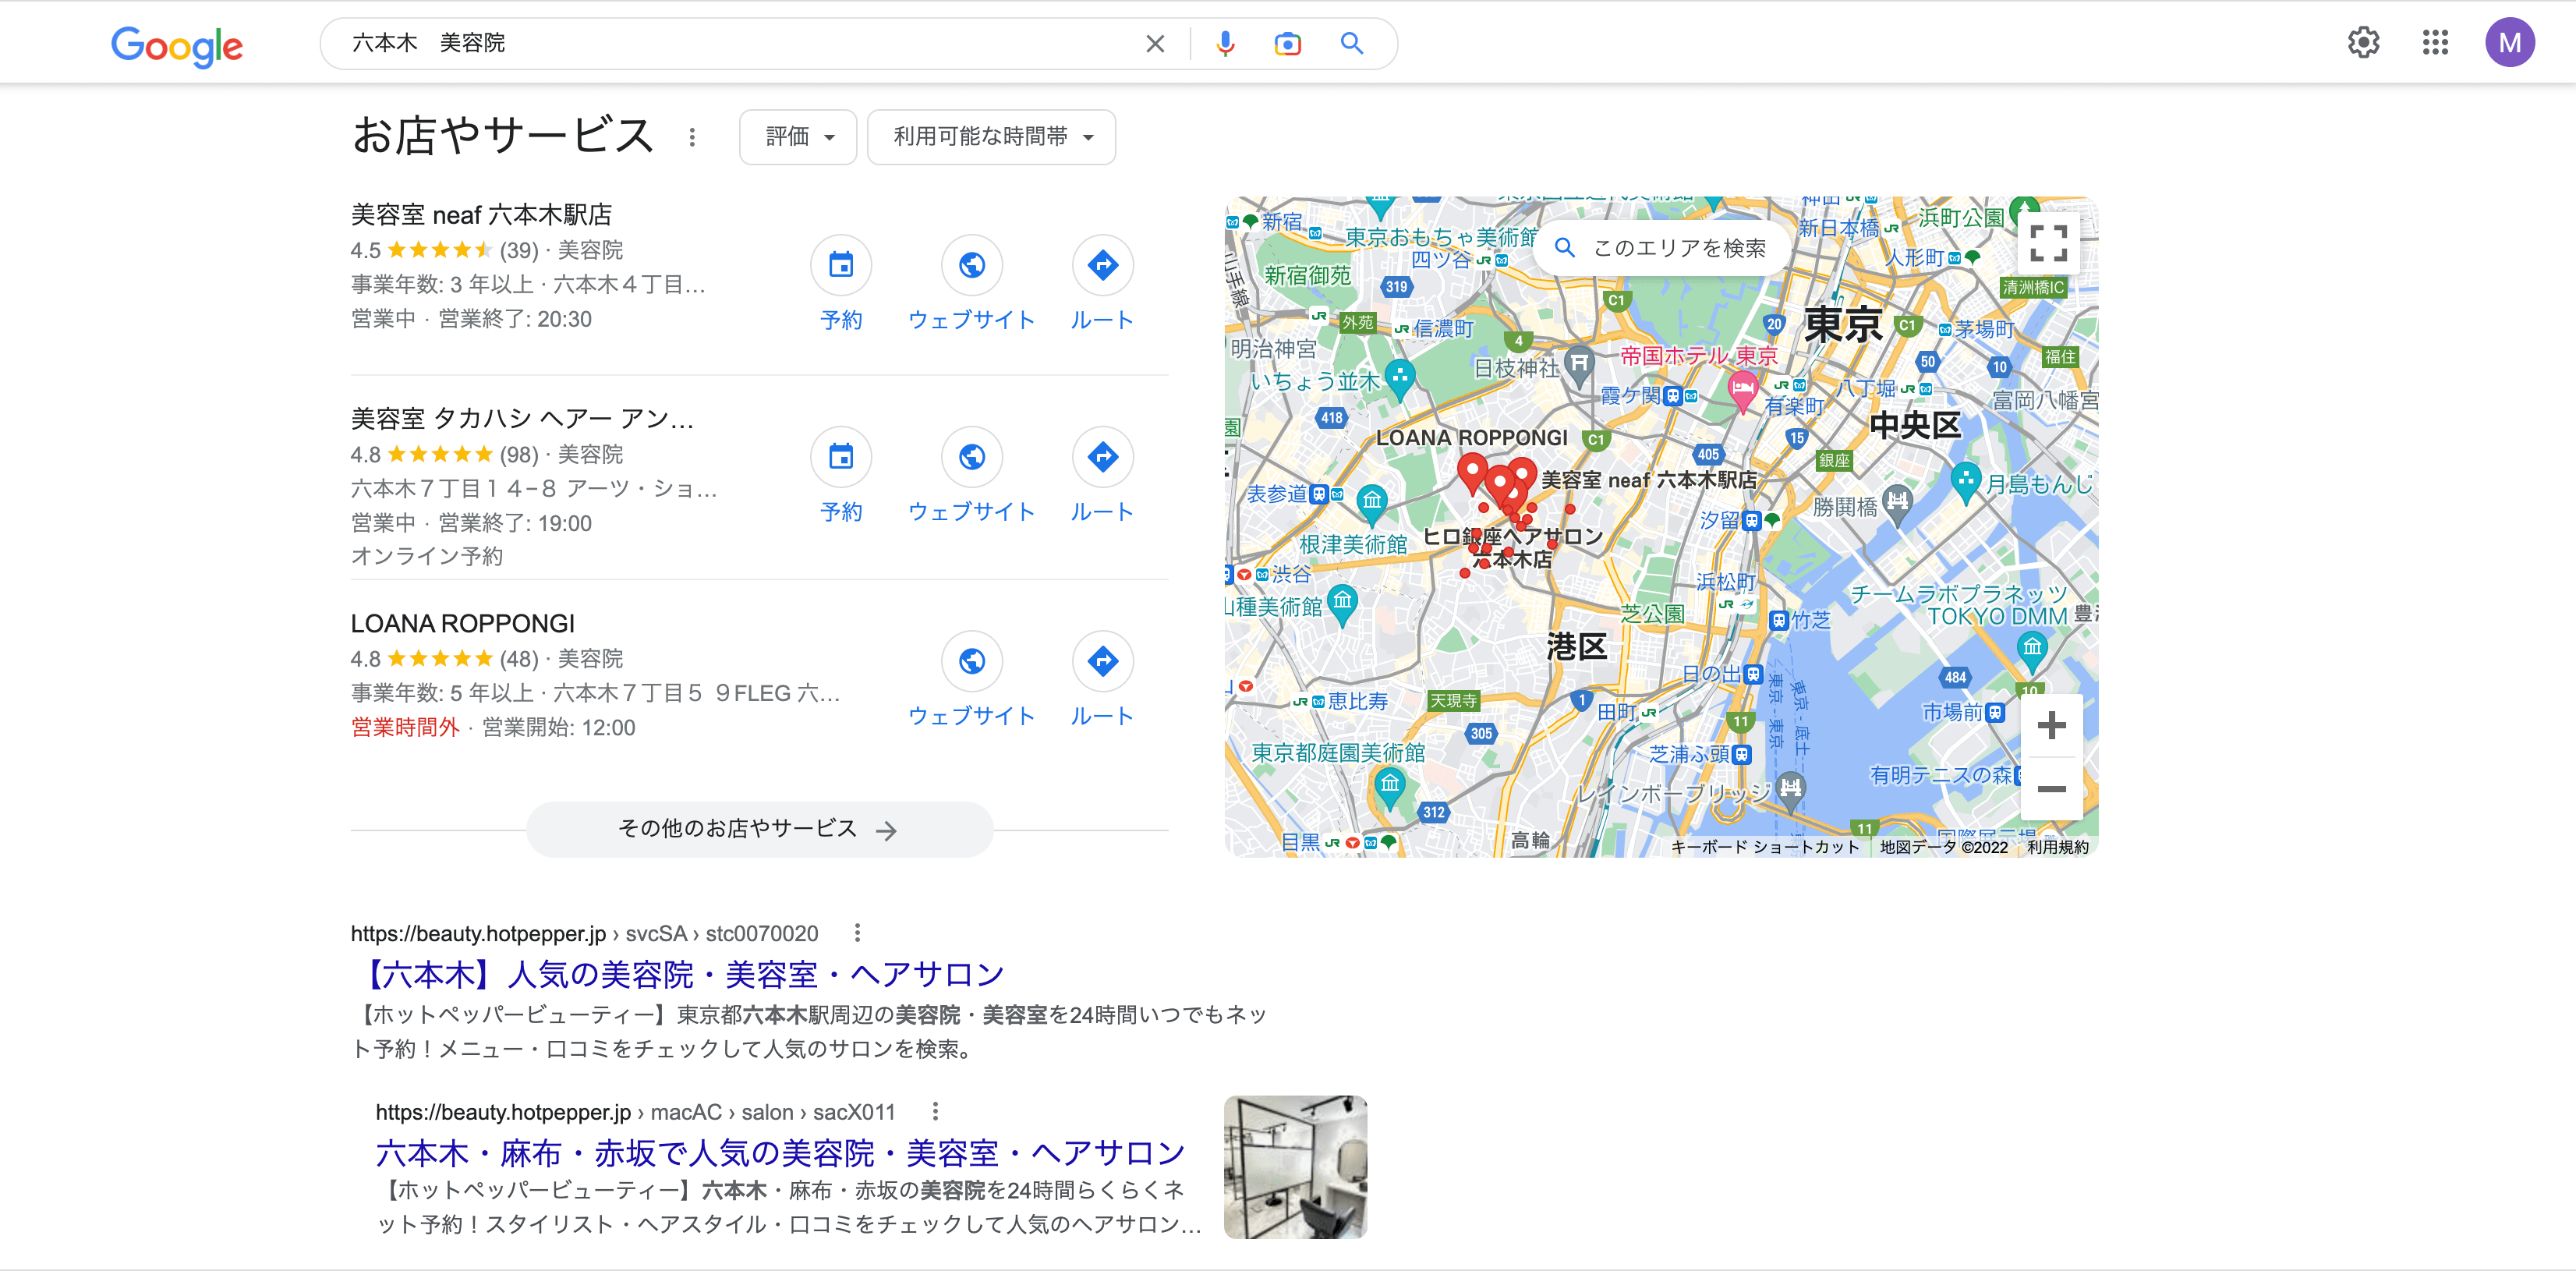Screen dimensions: 2576x1271
Task: Open the settings gear icon
Action: [2363, 42]
